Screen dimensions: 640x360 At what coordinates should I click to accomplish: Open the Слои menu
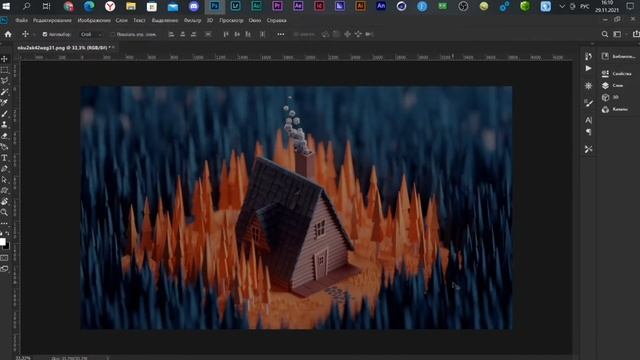121,20
